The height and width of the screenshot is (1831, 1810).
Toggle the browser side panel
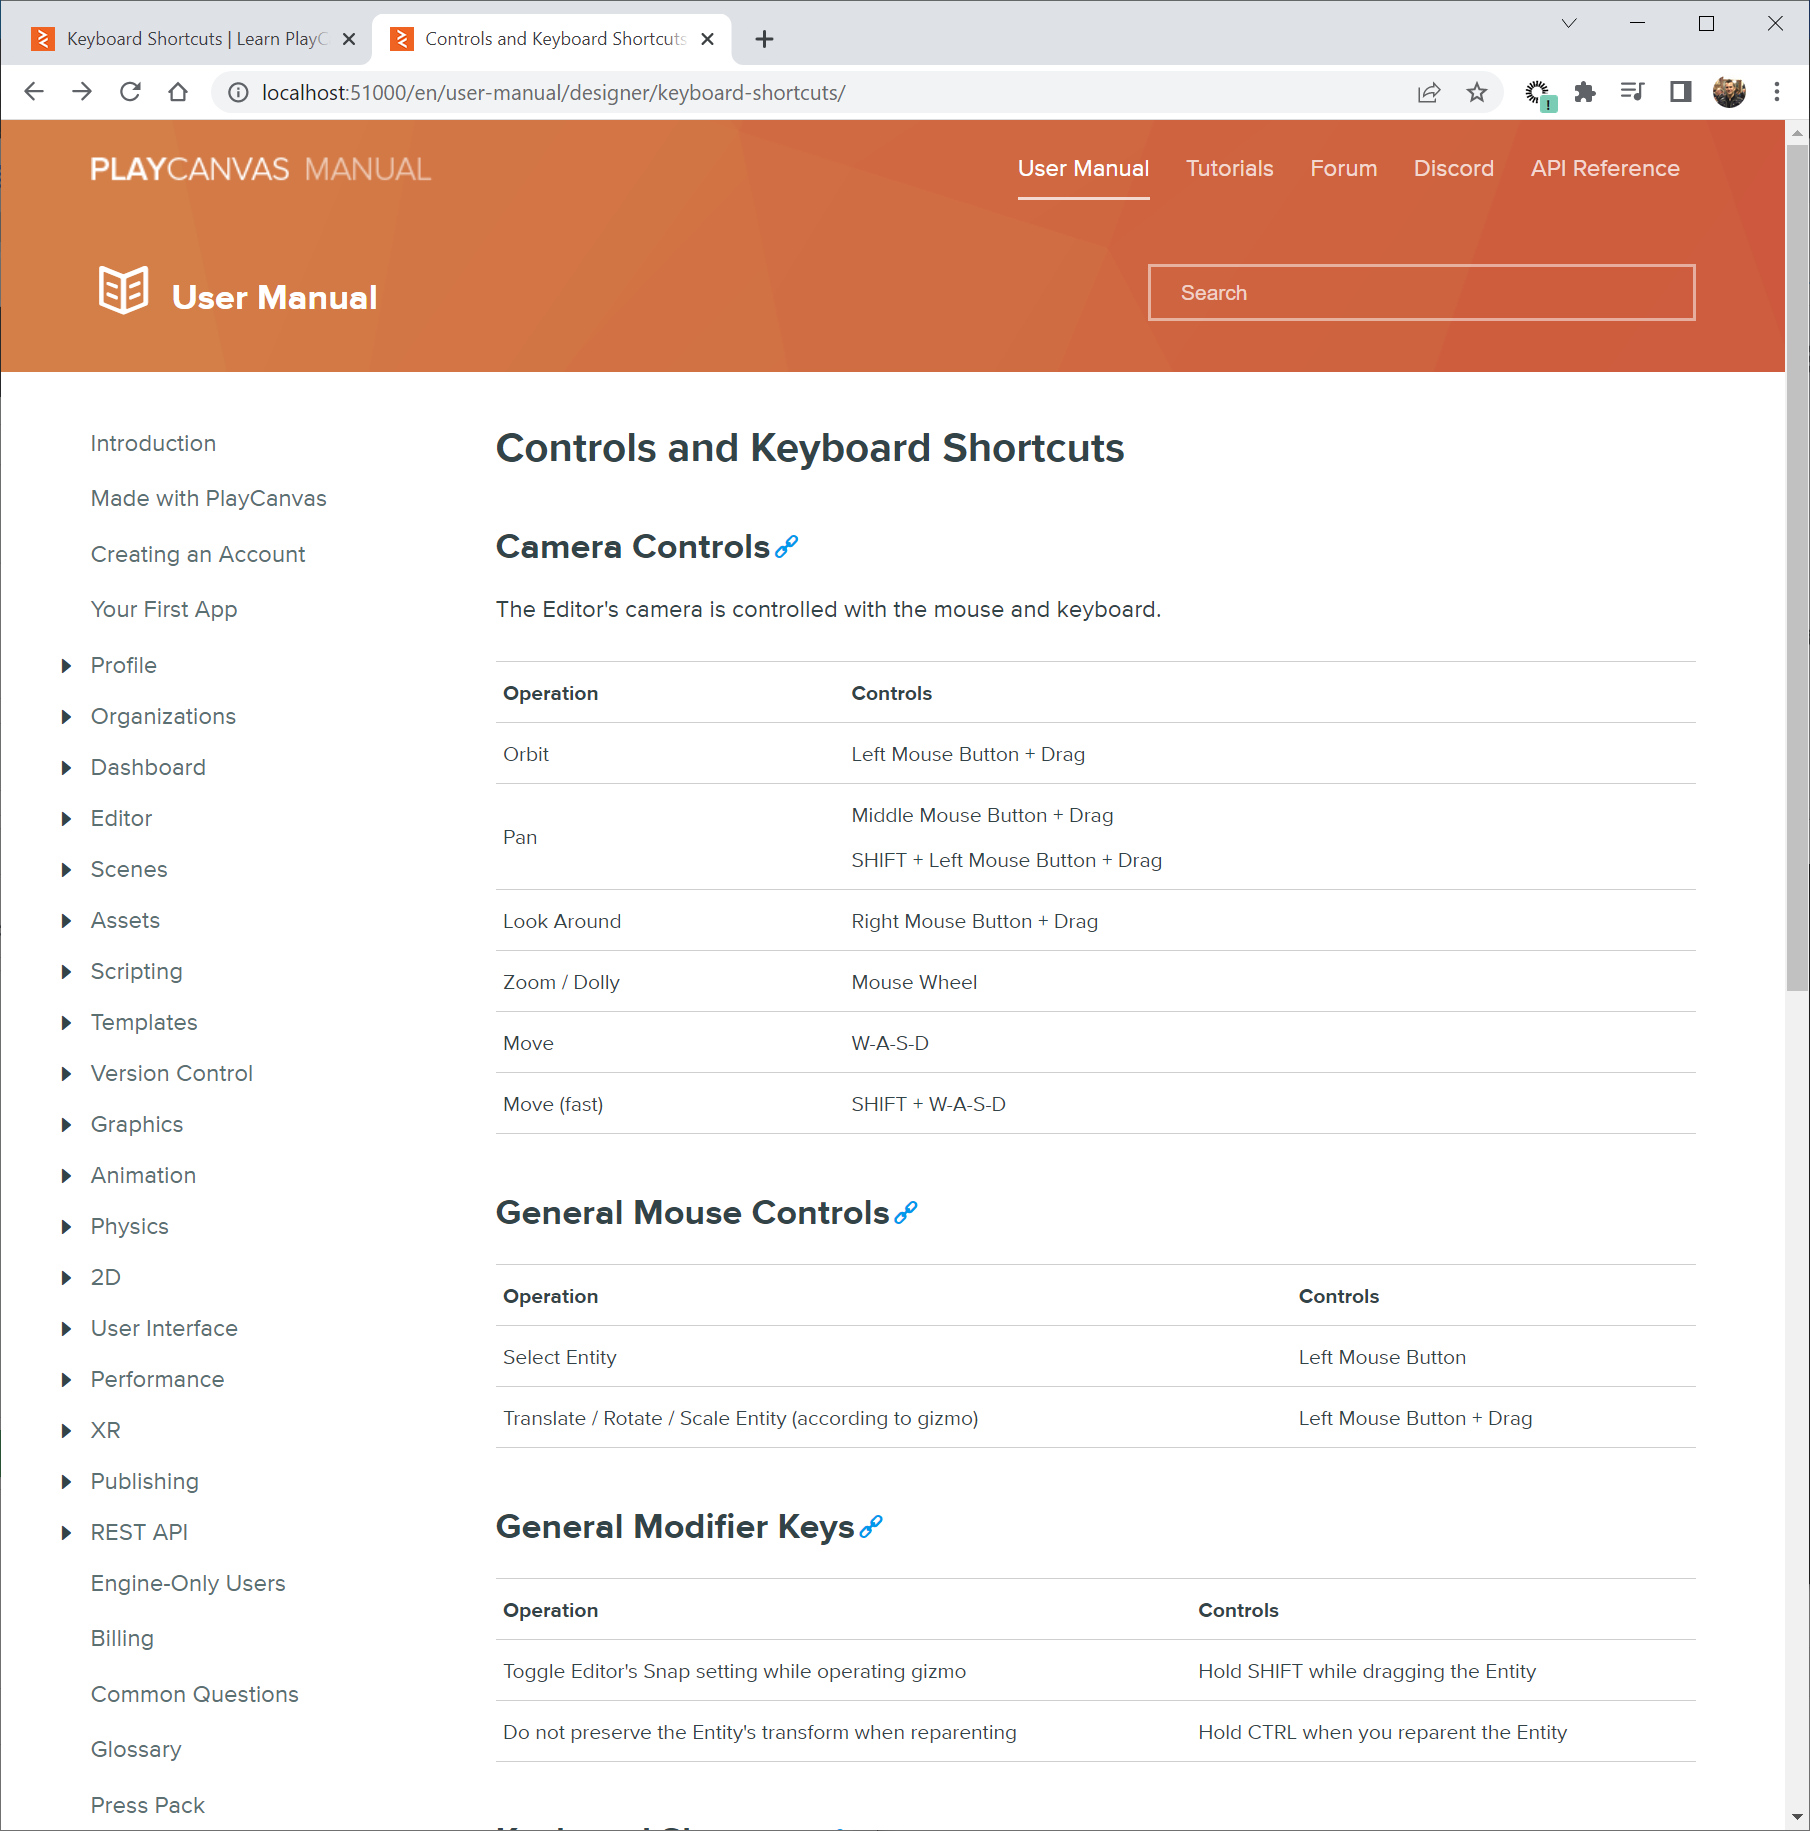1681,92
